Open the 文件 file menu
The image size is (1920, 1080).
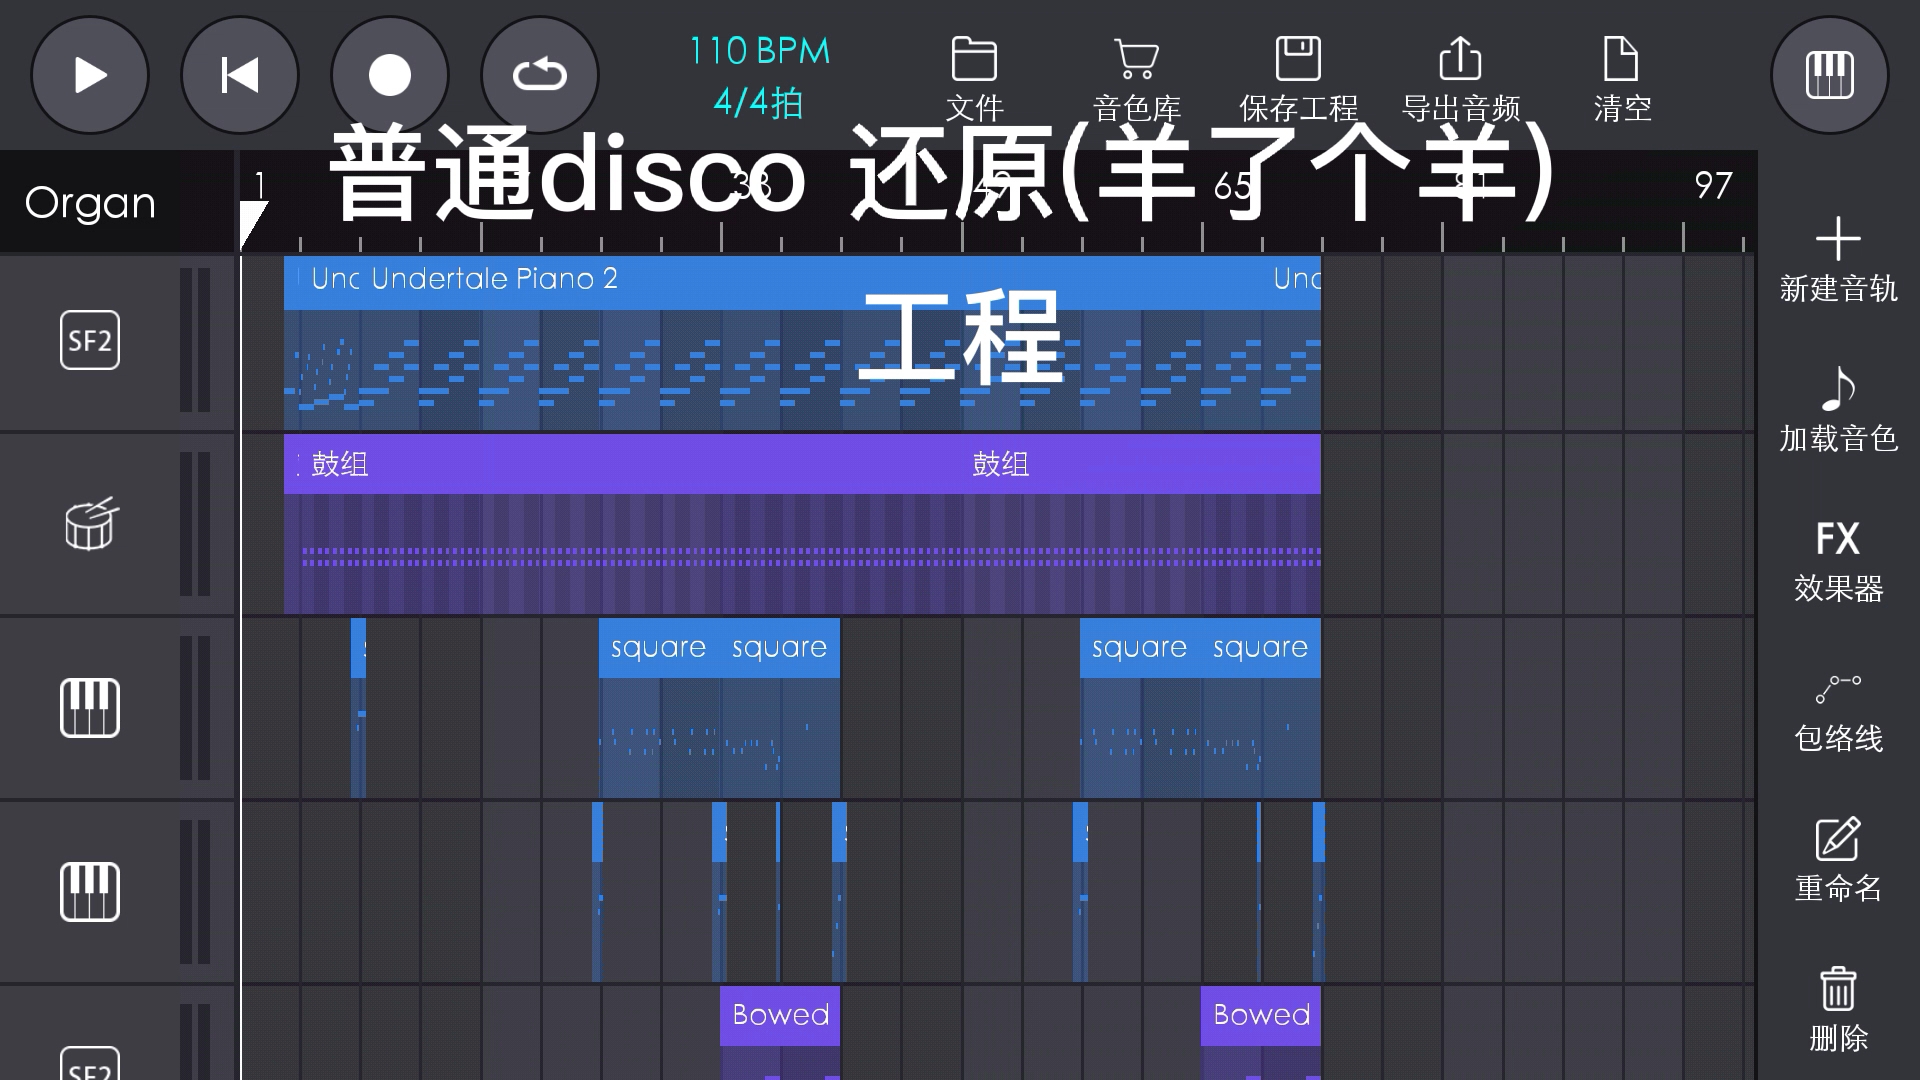tap(974, 80)
